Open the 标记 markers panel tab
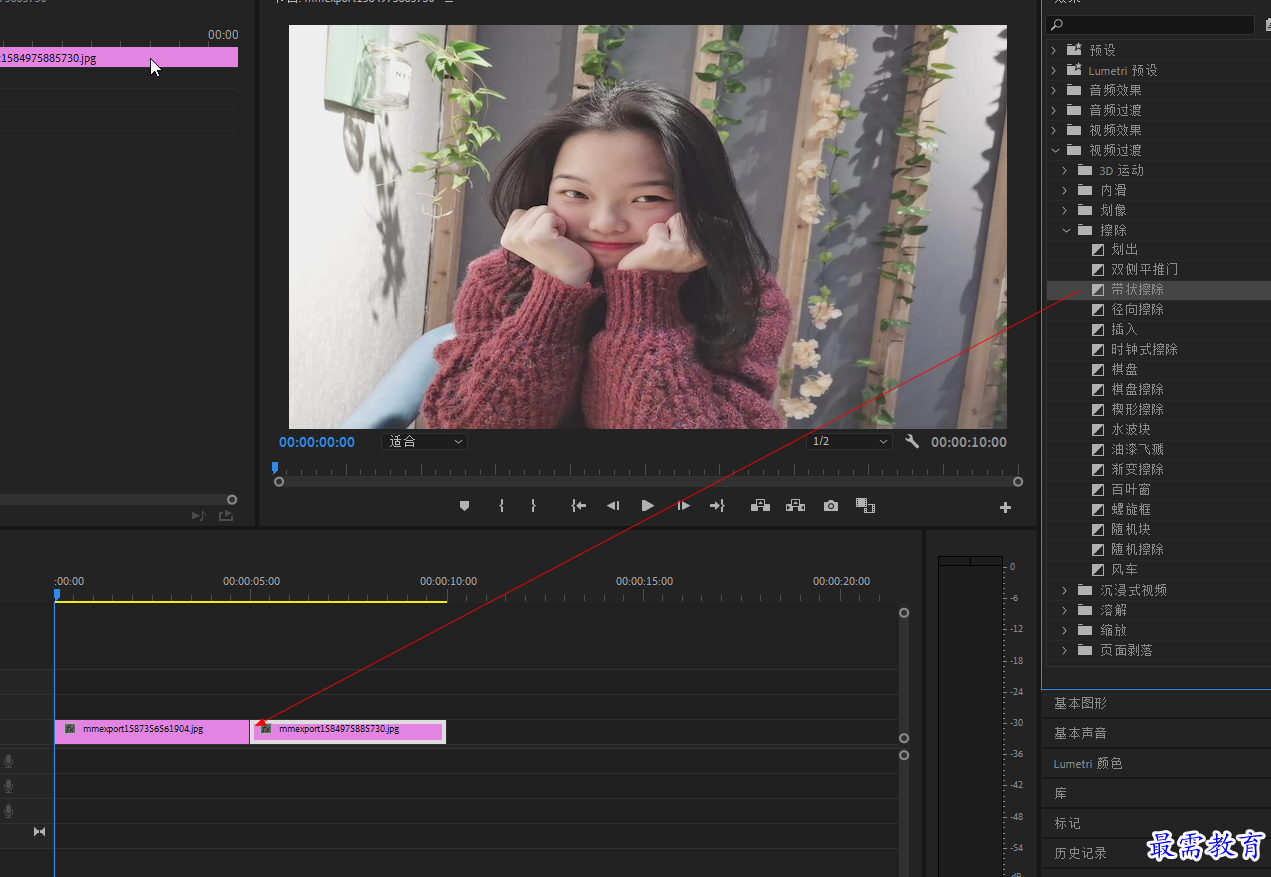This screenshot has width=1271, height=877. pyautogui.click(x=1067, y=823)
